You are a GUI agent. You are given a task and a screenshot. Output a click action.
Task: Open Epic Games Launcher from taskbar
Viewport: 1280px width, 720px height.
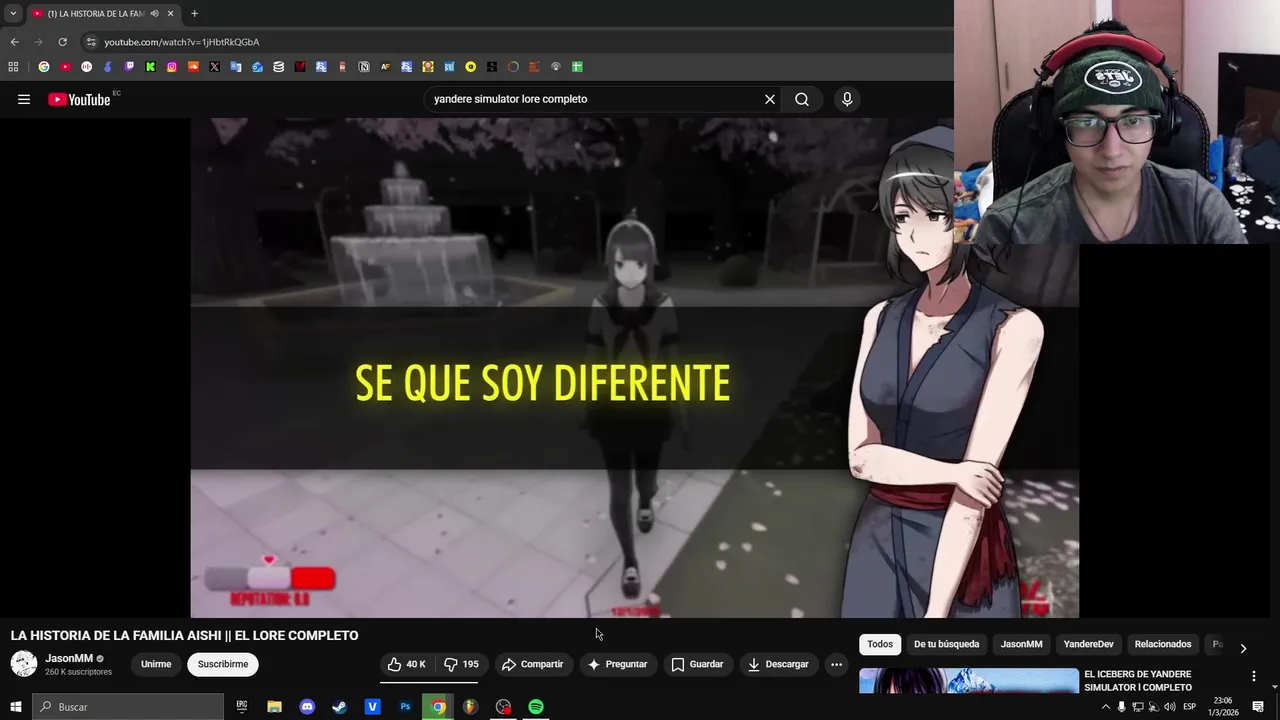(241, 707)
